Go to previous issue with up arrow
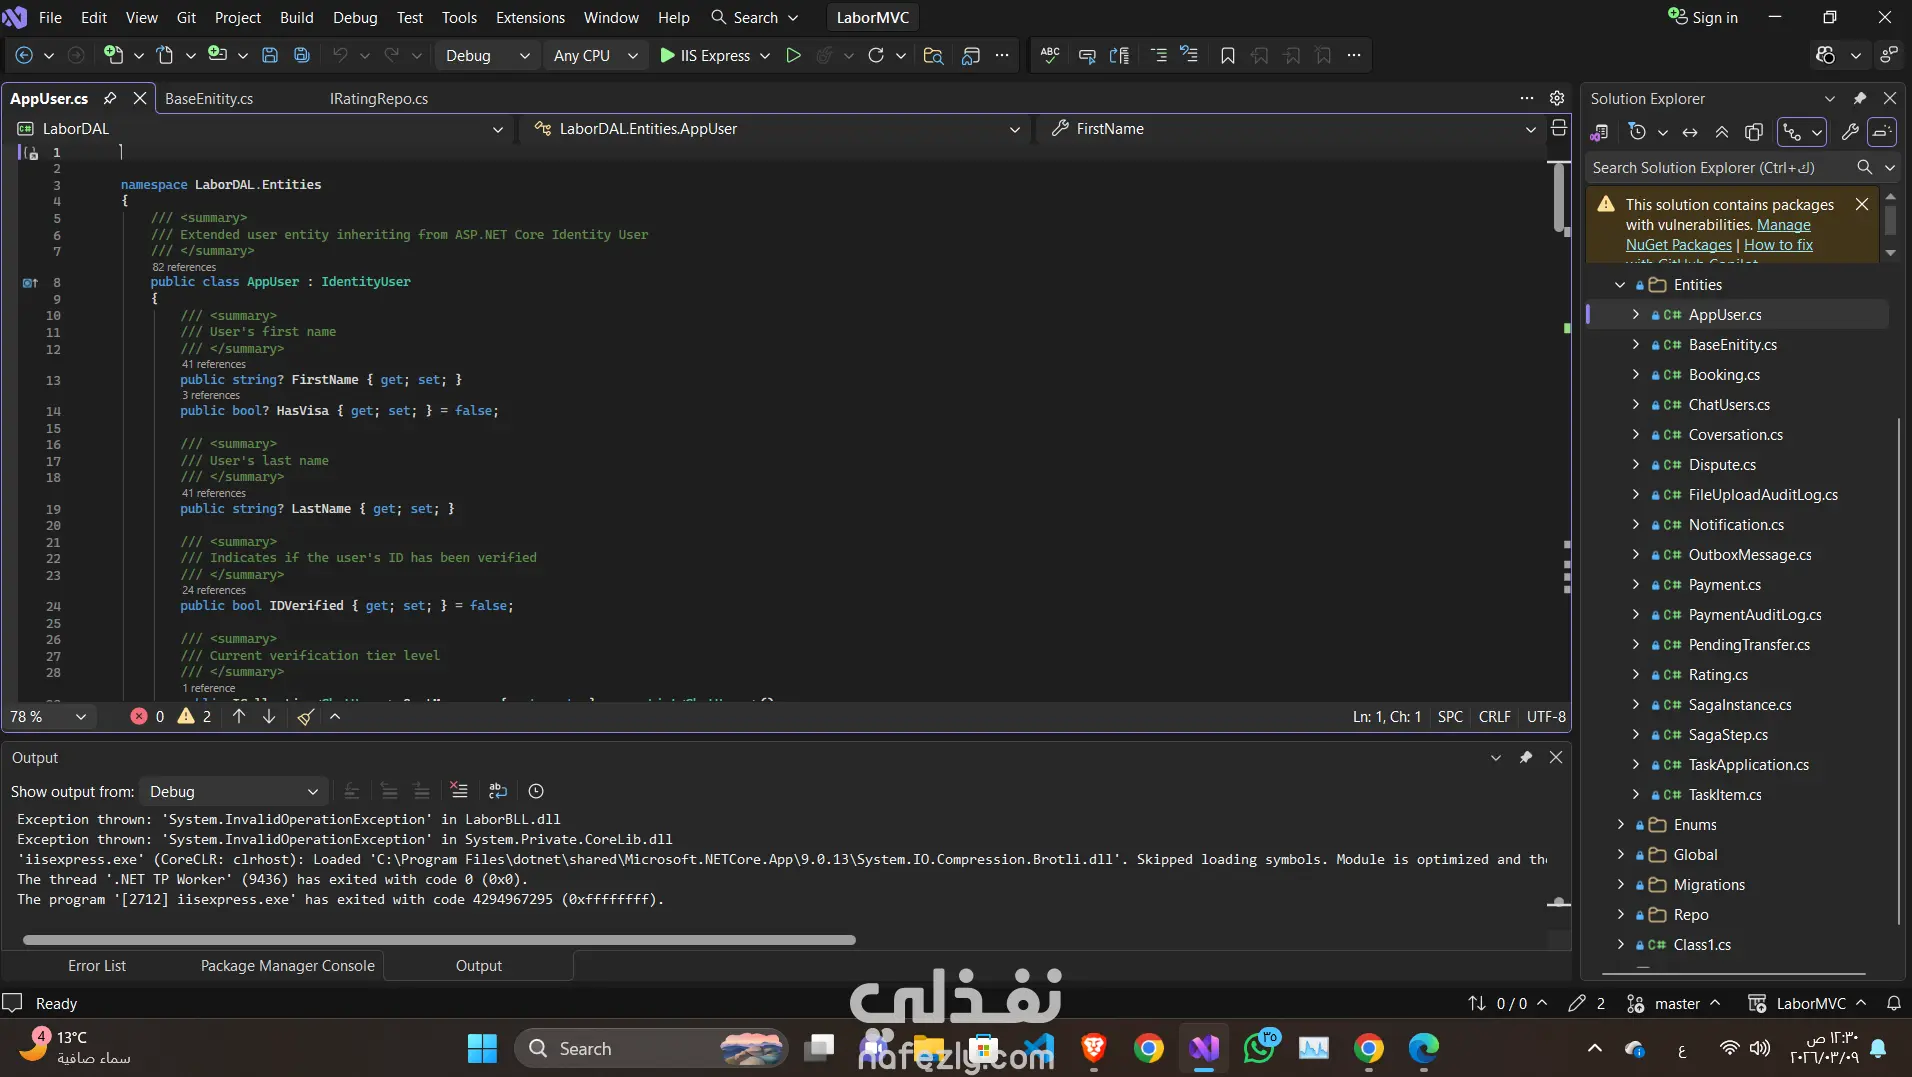 coord(239,717)
